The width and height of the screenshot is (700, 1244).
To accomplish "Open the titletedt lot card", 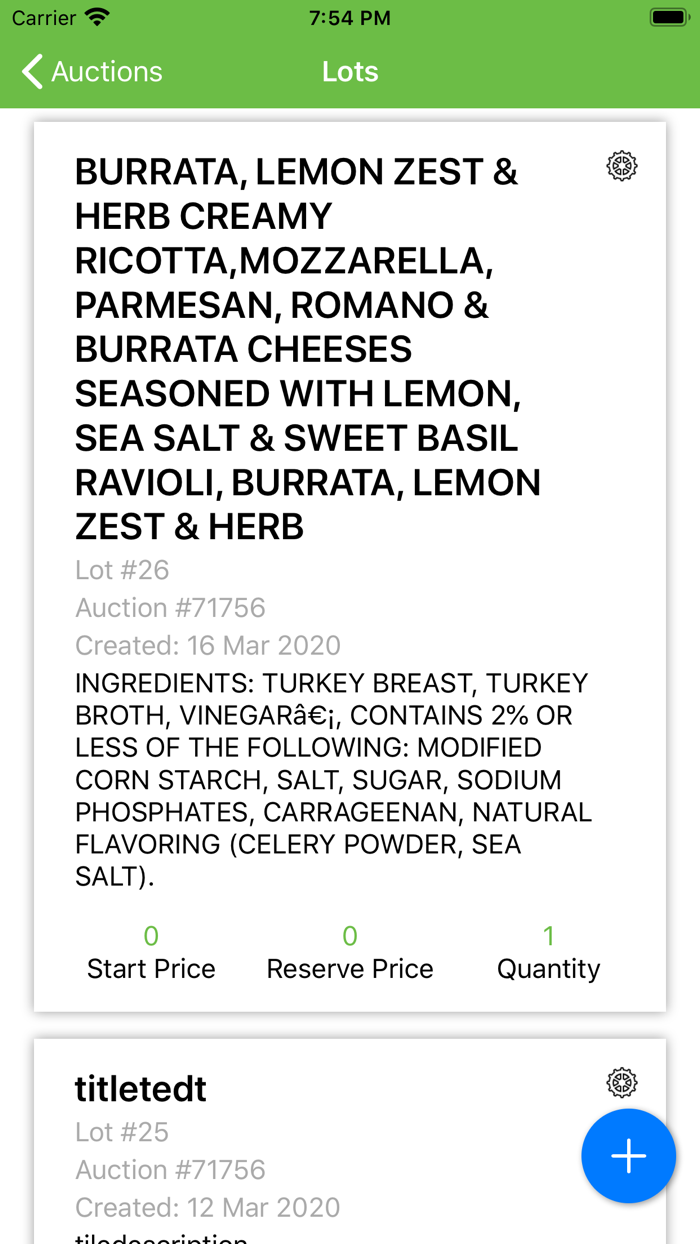I will coord(141,1089).
